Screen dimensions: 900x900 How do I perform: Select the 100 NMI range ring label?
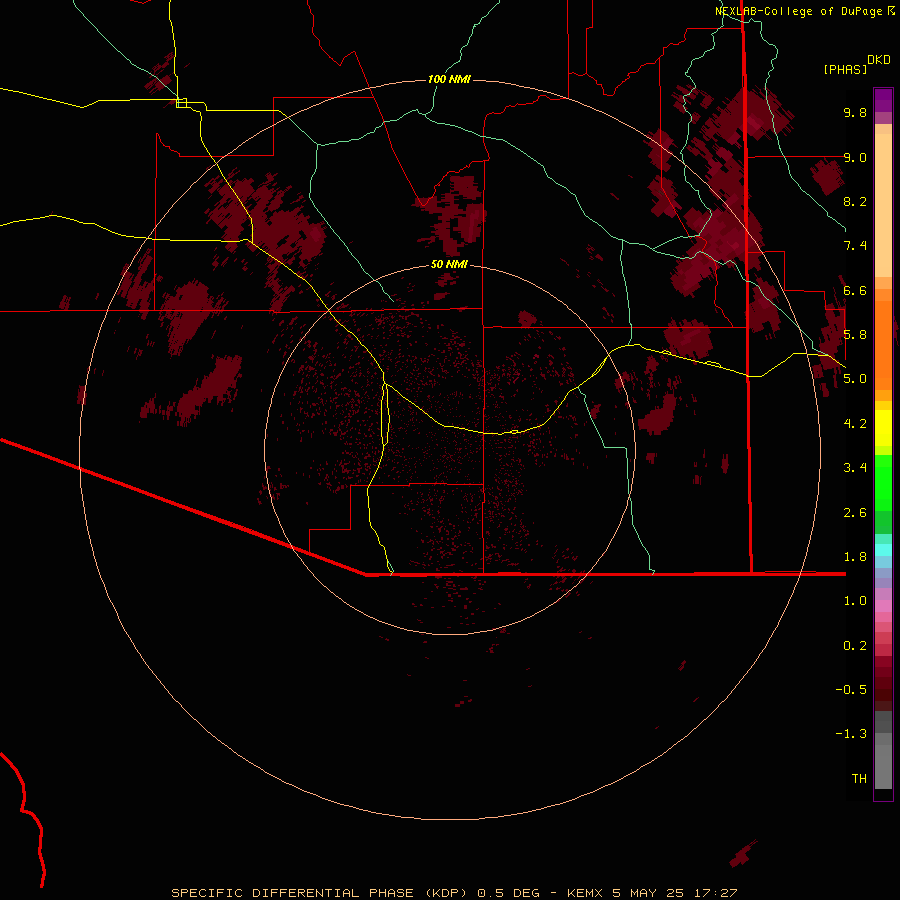tap(449, 79)
